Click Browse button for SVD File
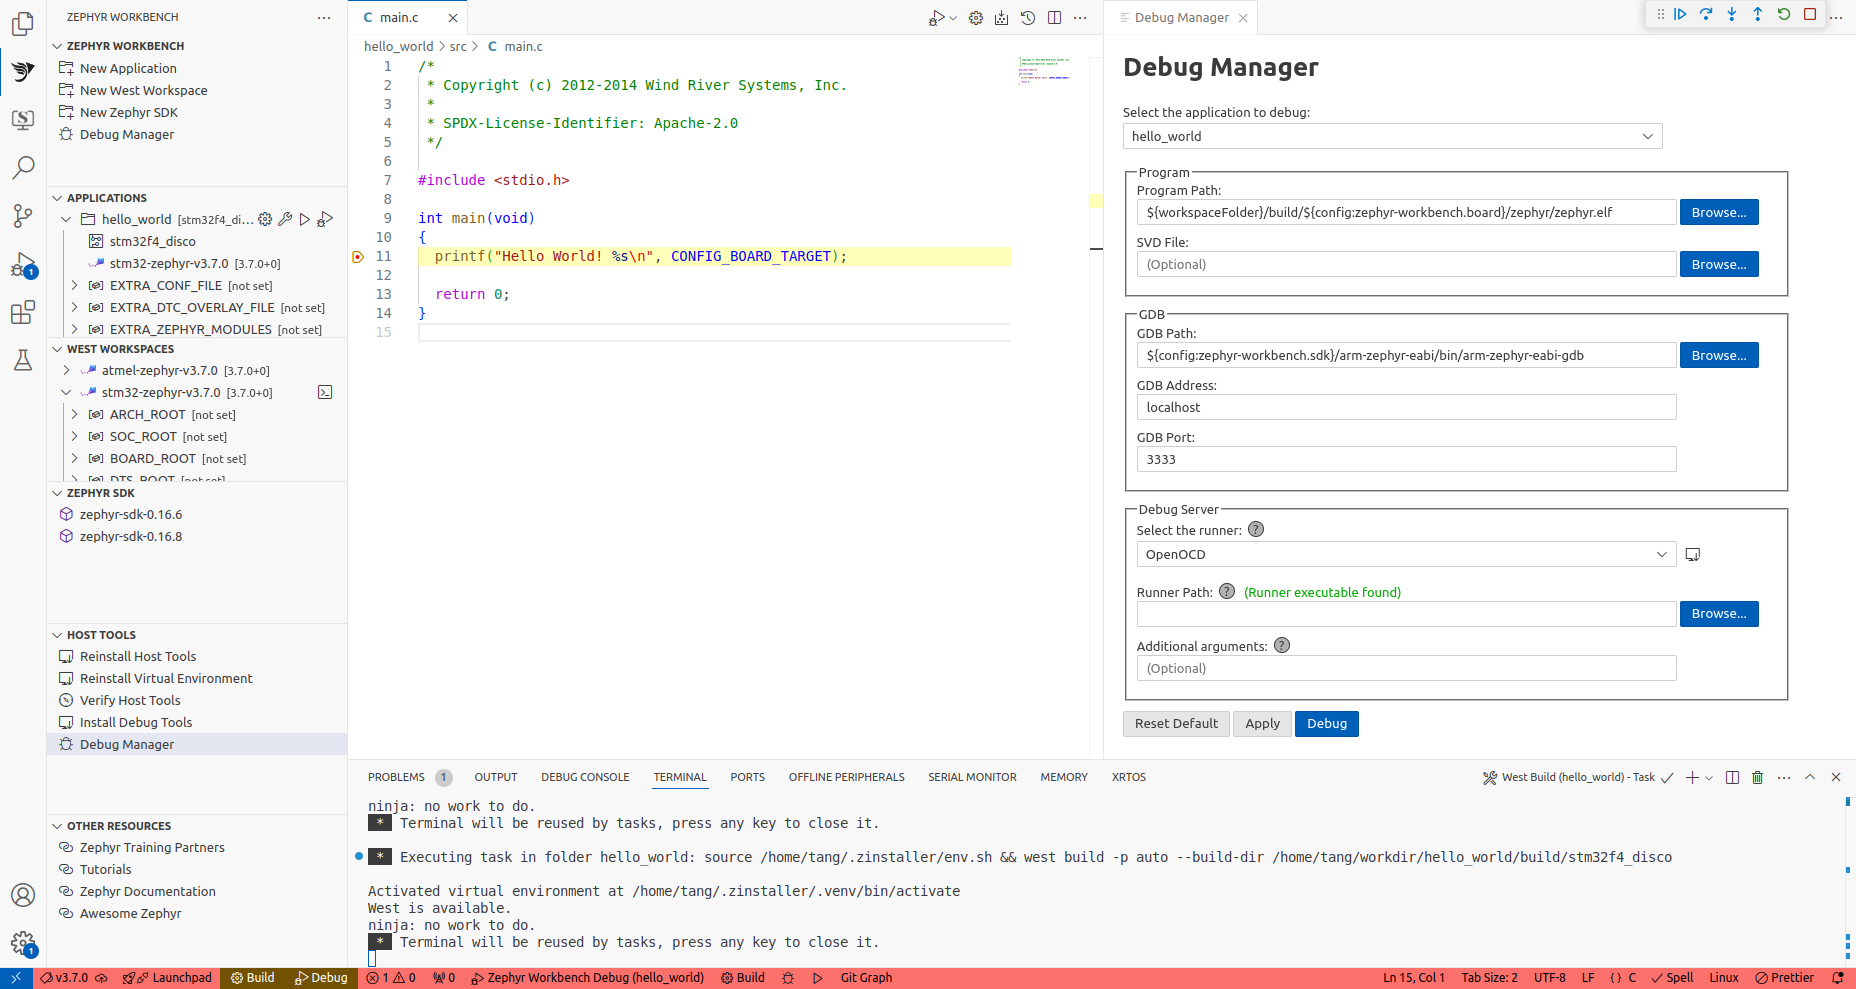Screen dimensions: 1856x989 click(x=1718, y=265)
